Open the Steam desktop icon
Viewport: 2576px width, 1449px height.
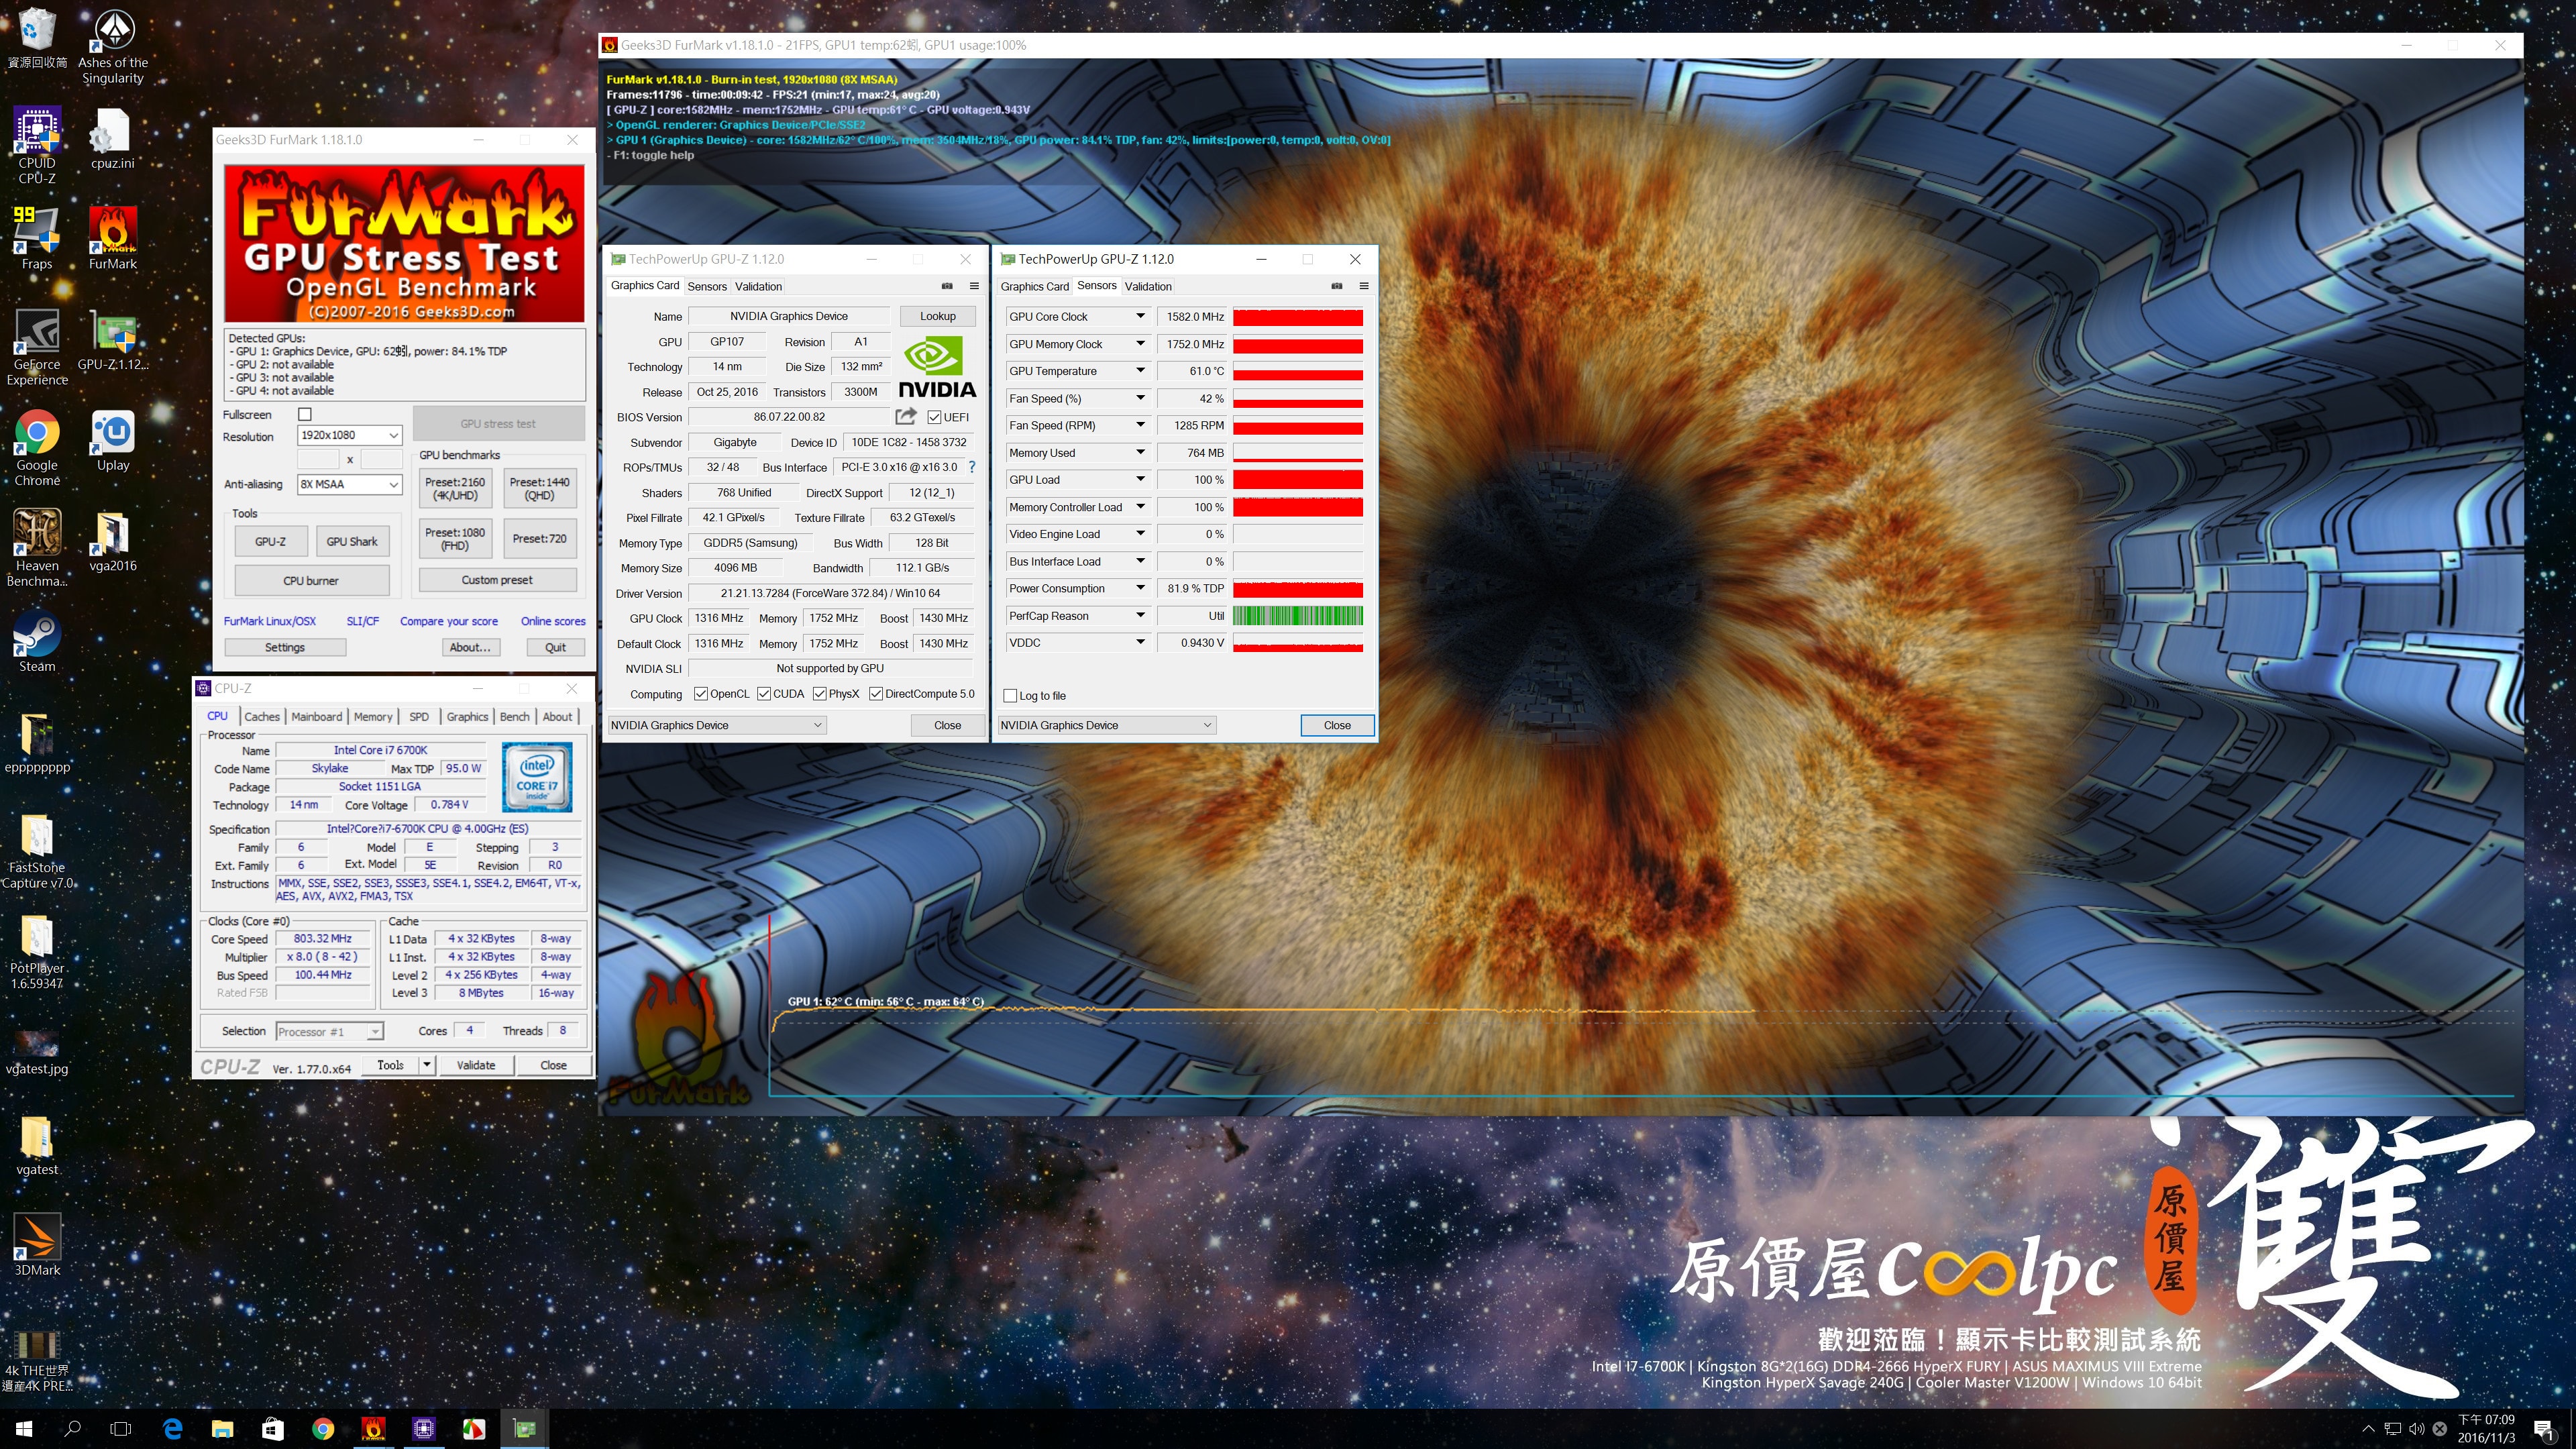pos(37,641)
